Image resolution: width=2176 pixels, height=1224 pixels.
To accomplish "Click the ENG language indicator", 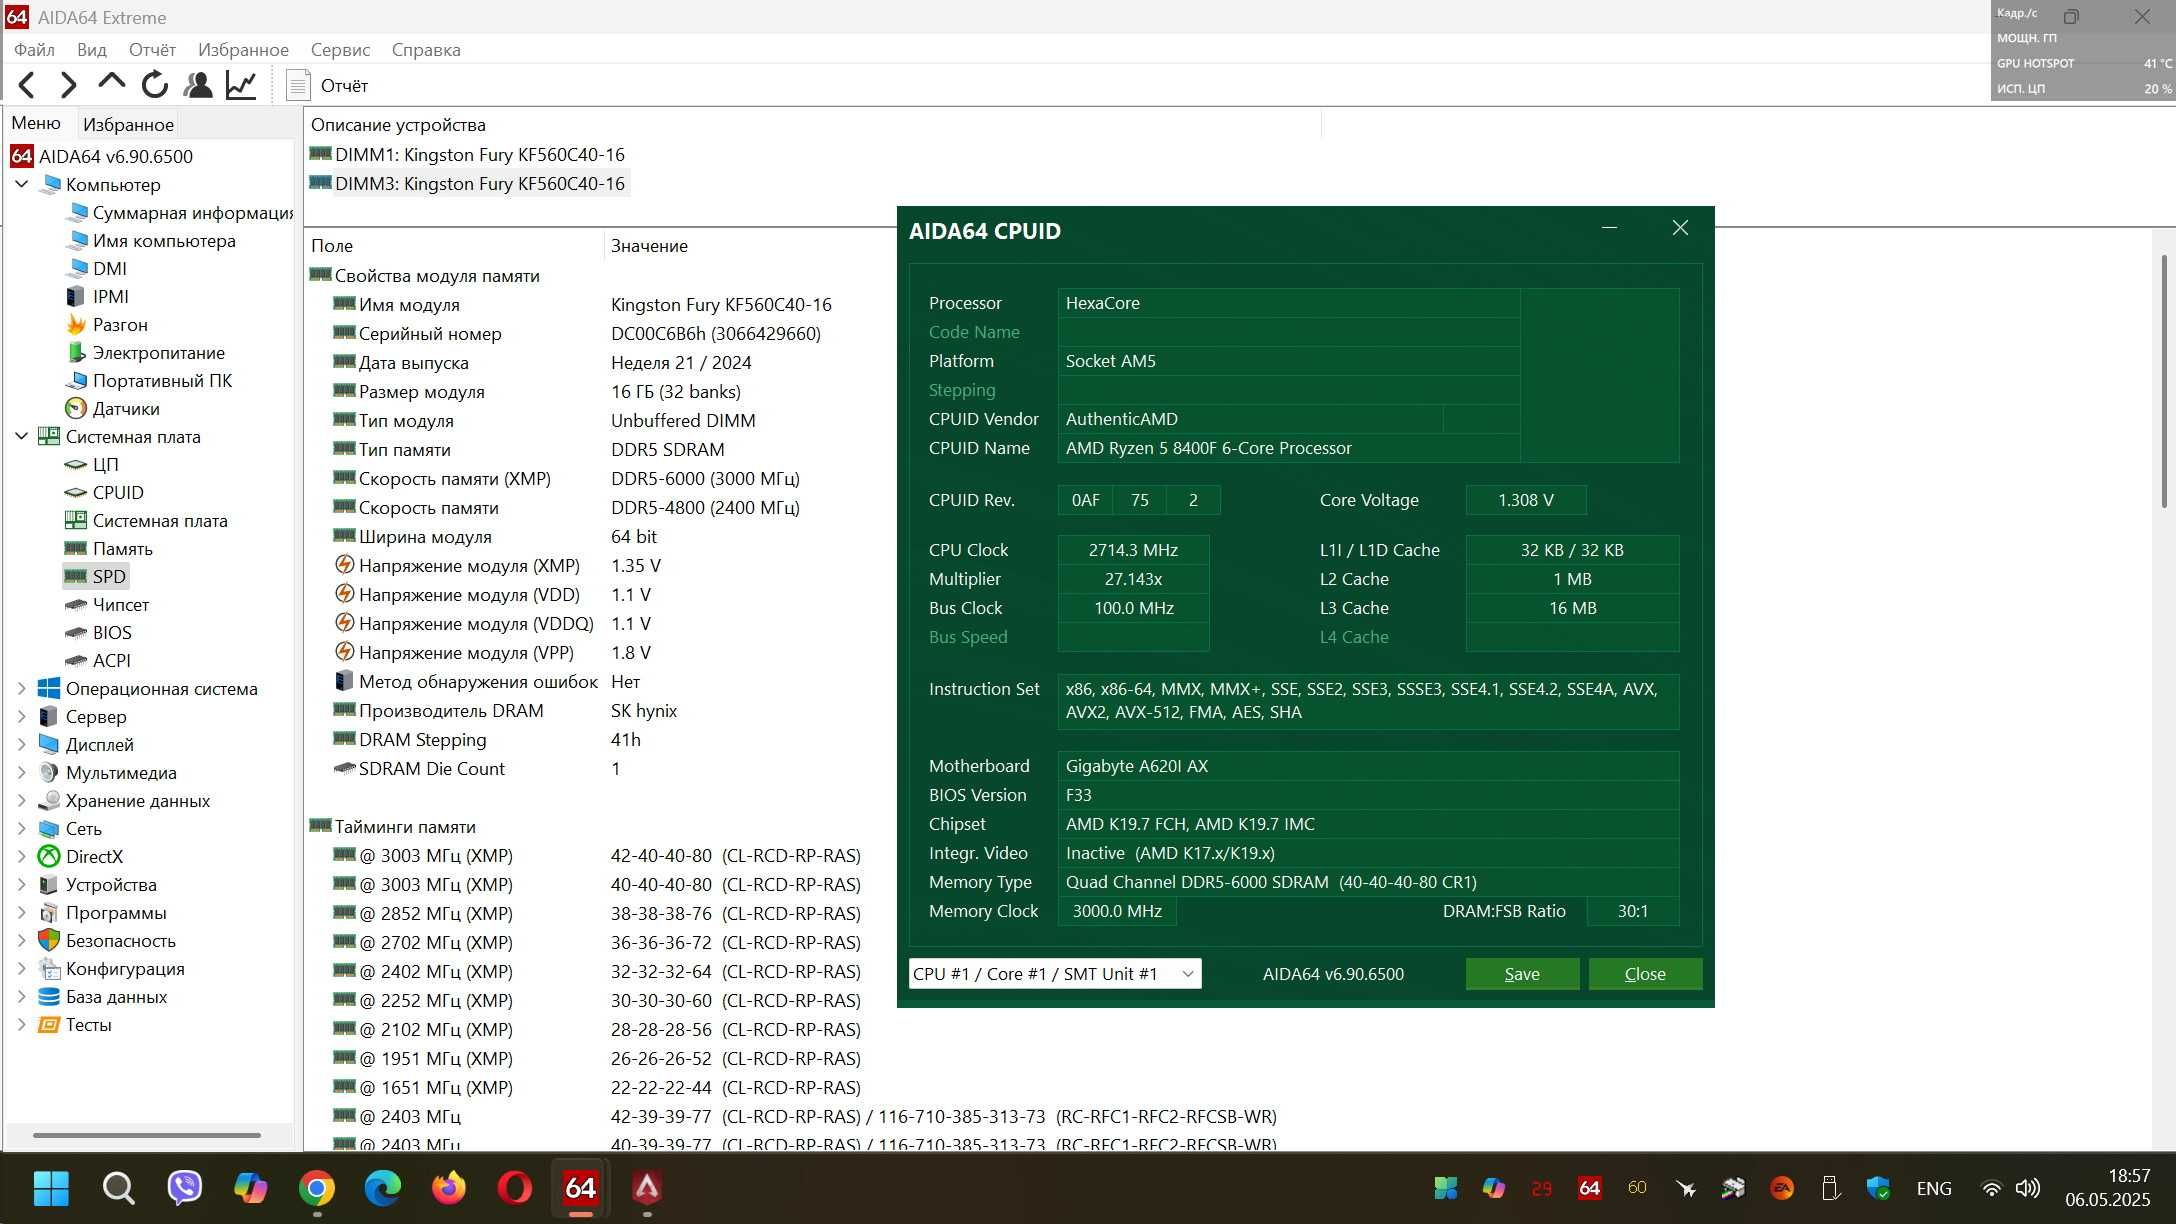I will click(x=1934, y=1188).
